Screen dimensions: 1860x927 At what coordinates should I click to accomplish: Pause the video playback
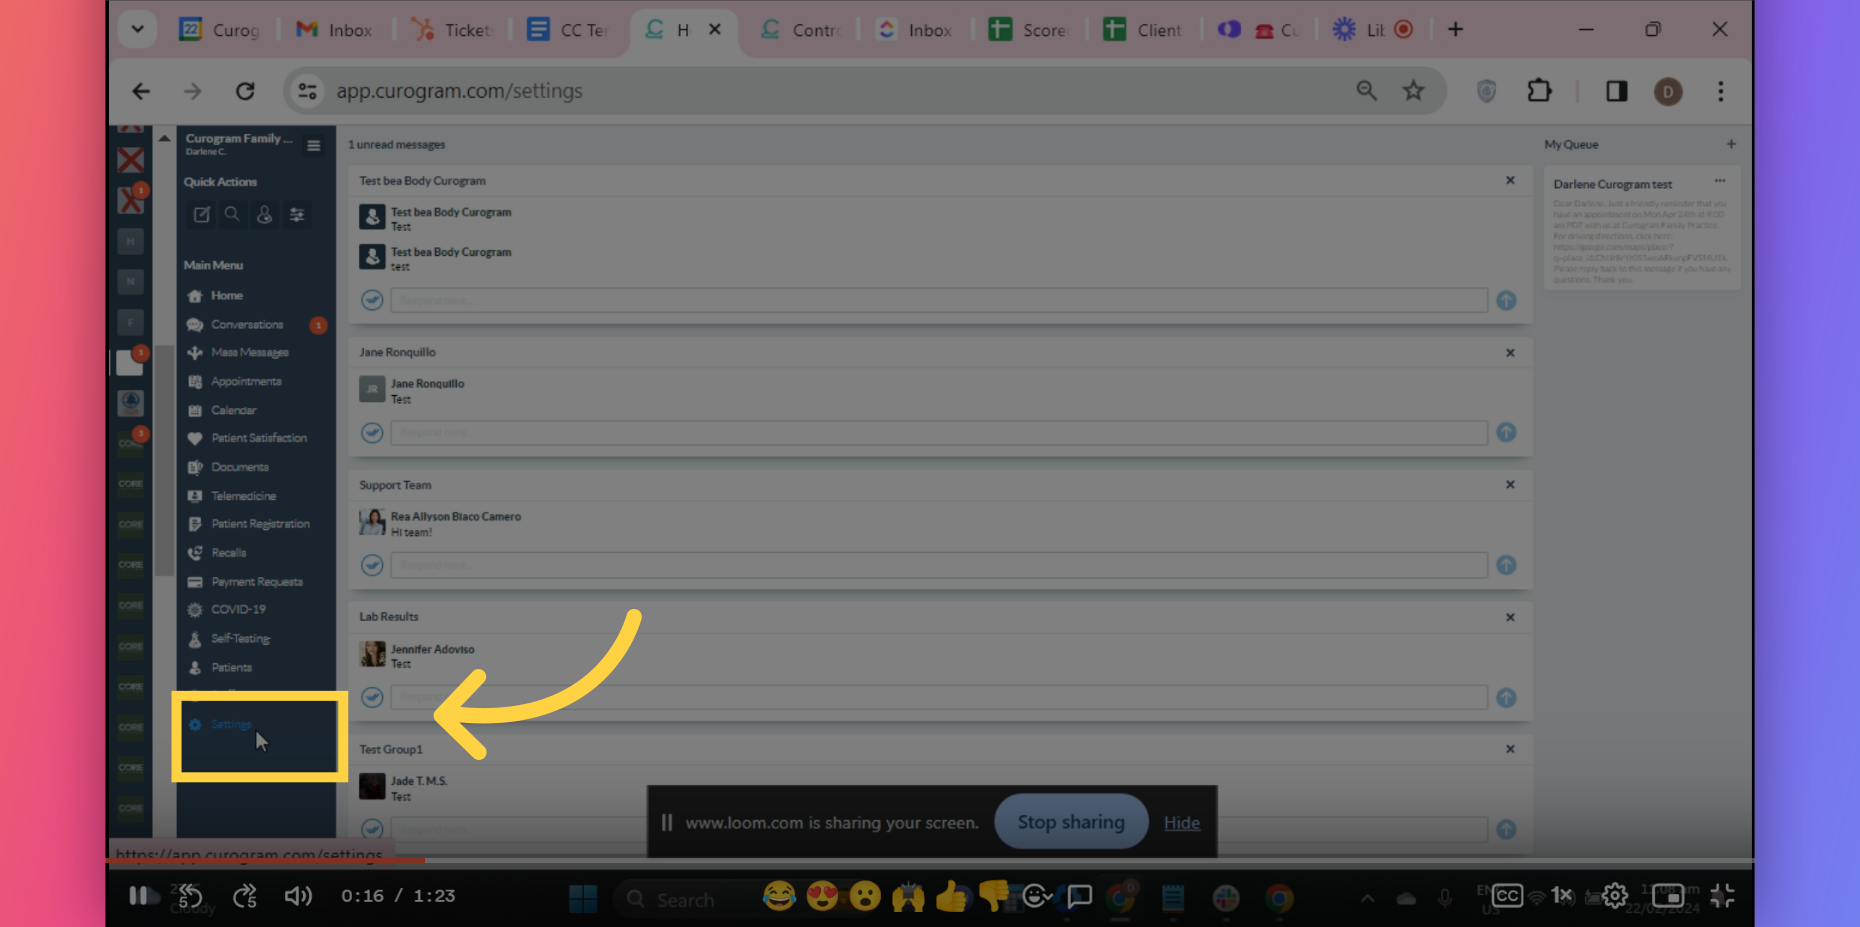click(138, 896)
